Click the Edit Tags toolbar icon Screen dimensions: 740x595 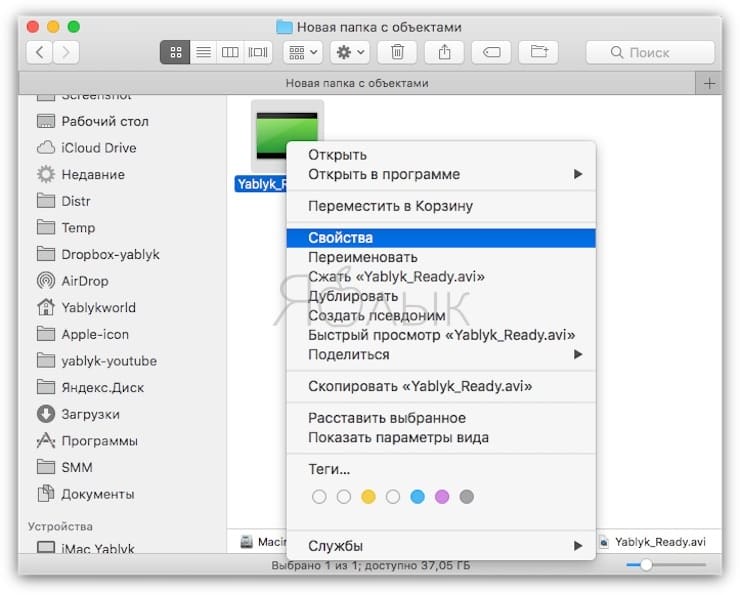point(490,52)
